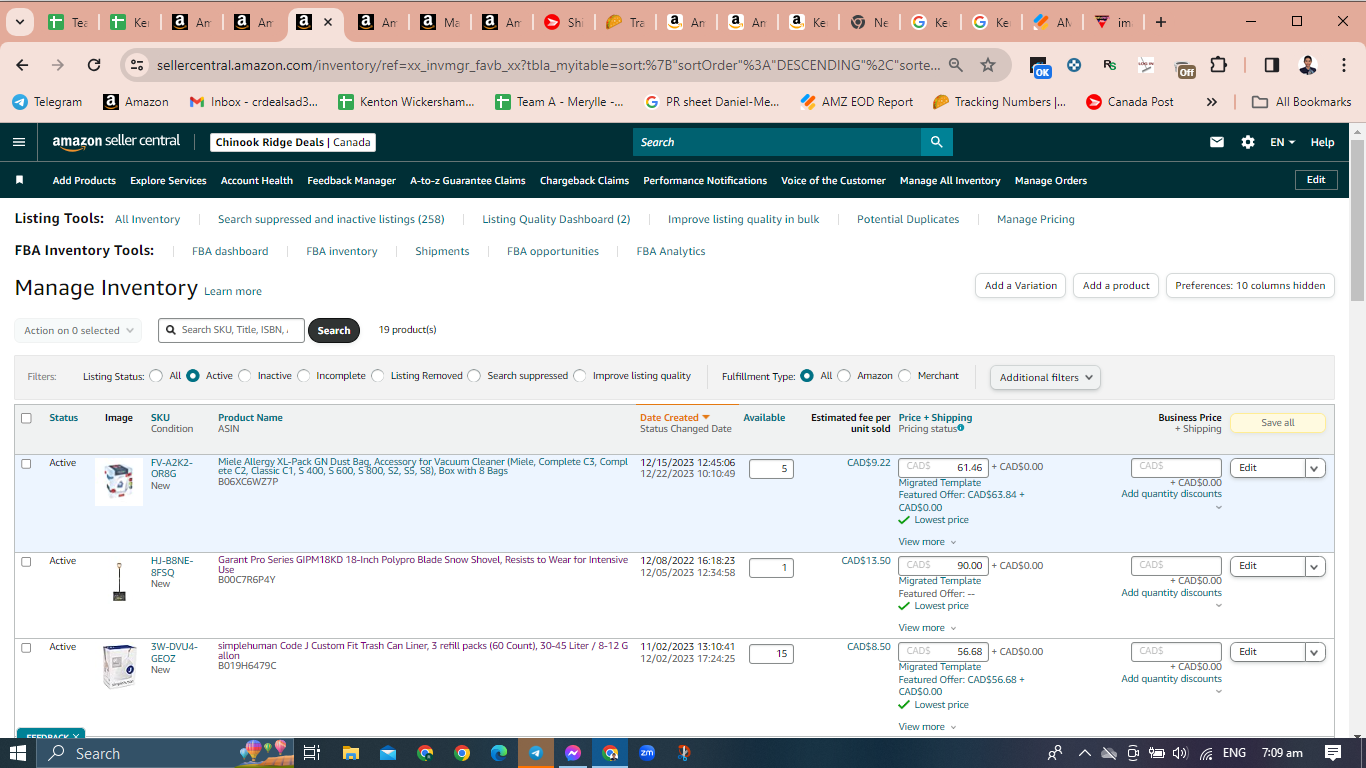Viewport: 1366px width, 768px height.
Task: Open the AMZ EOD Report bookmark
Action: [x=857, y=102]
